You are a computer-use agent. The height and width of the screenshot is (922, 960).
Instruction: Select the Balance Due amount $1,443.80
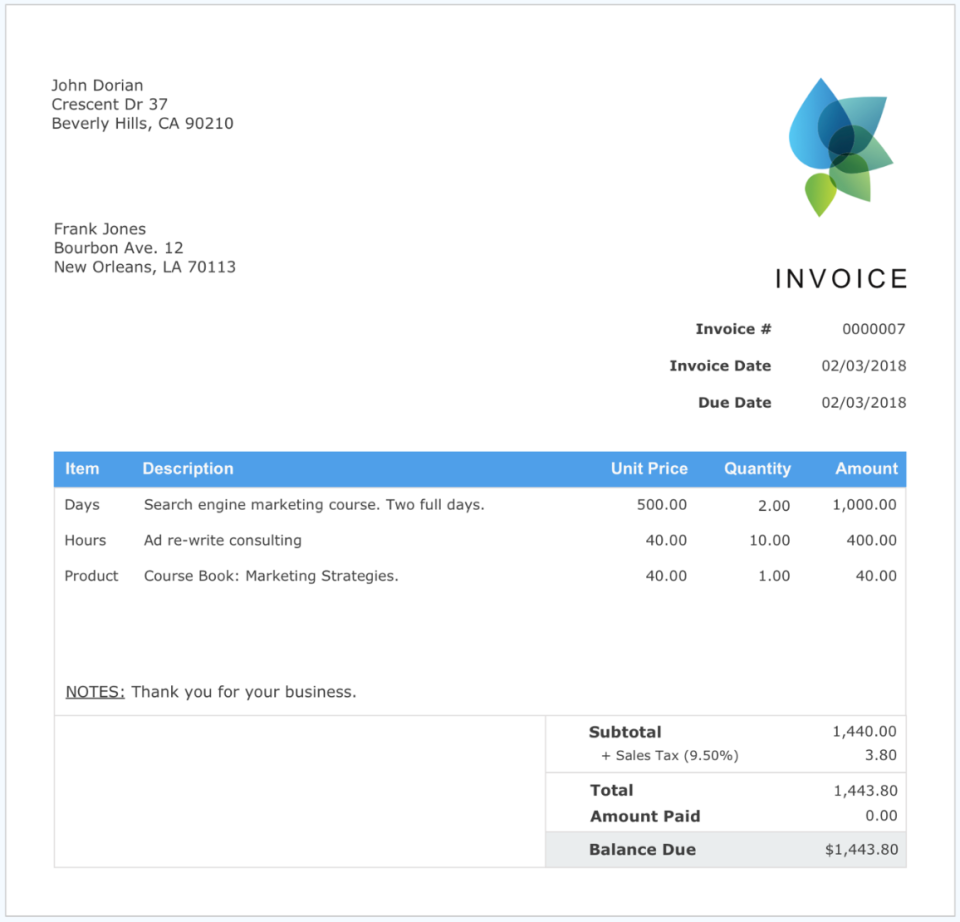pos(862,849)
